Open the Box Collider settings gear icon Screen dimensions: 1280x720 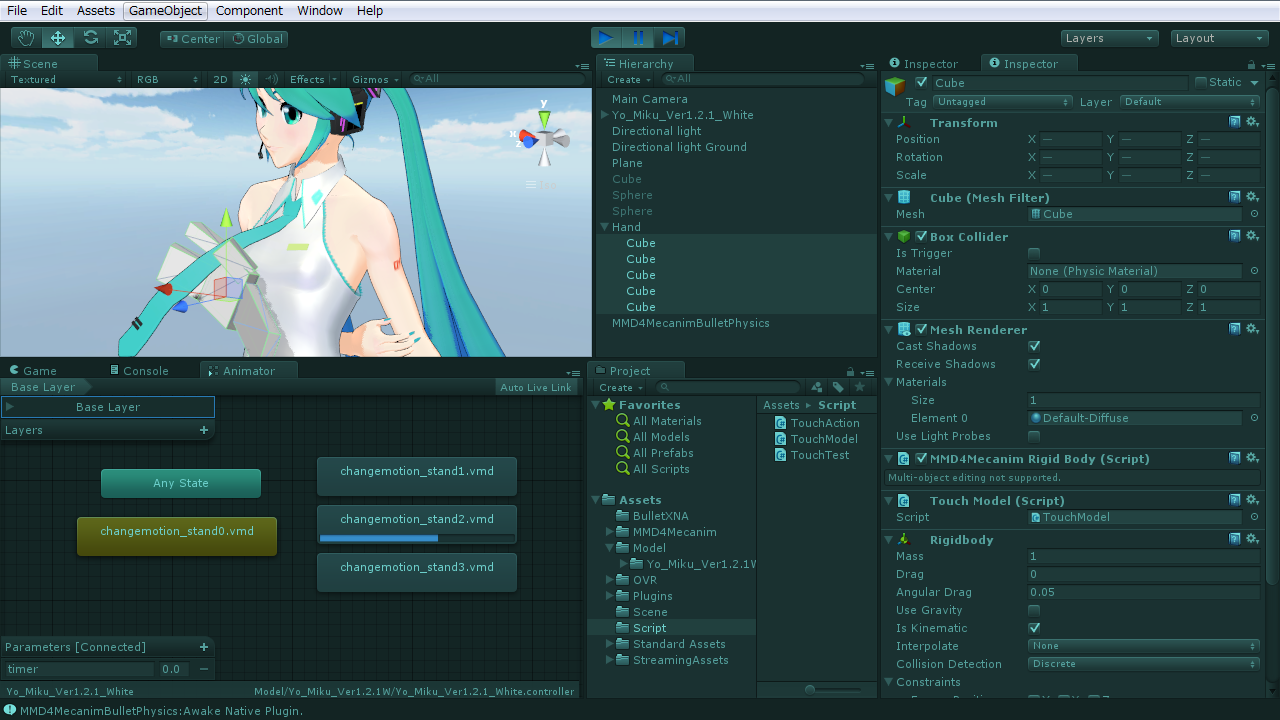pos(1252,236)
